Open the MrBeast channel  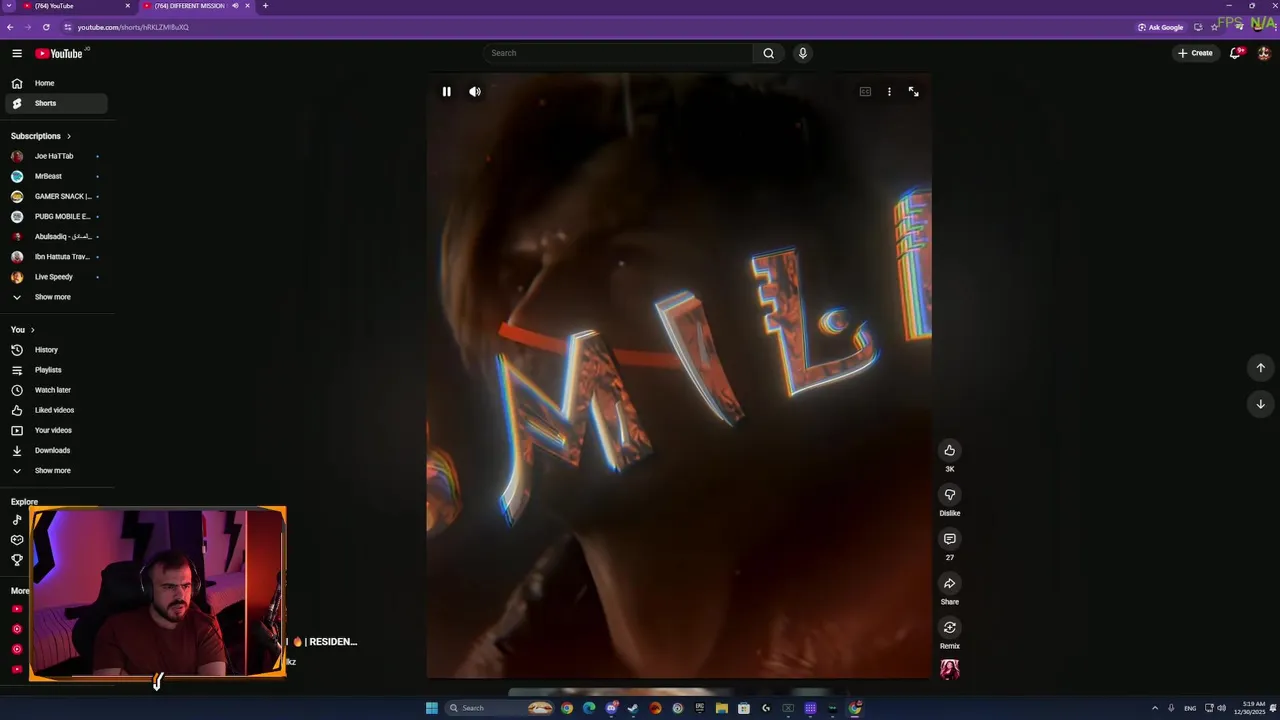click(56, 176)
